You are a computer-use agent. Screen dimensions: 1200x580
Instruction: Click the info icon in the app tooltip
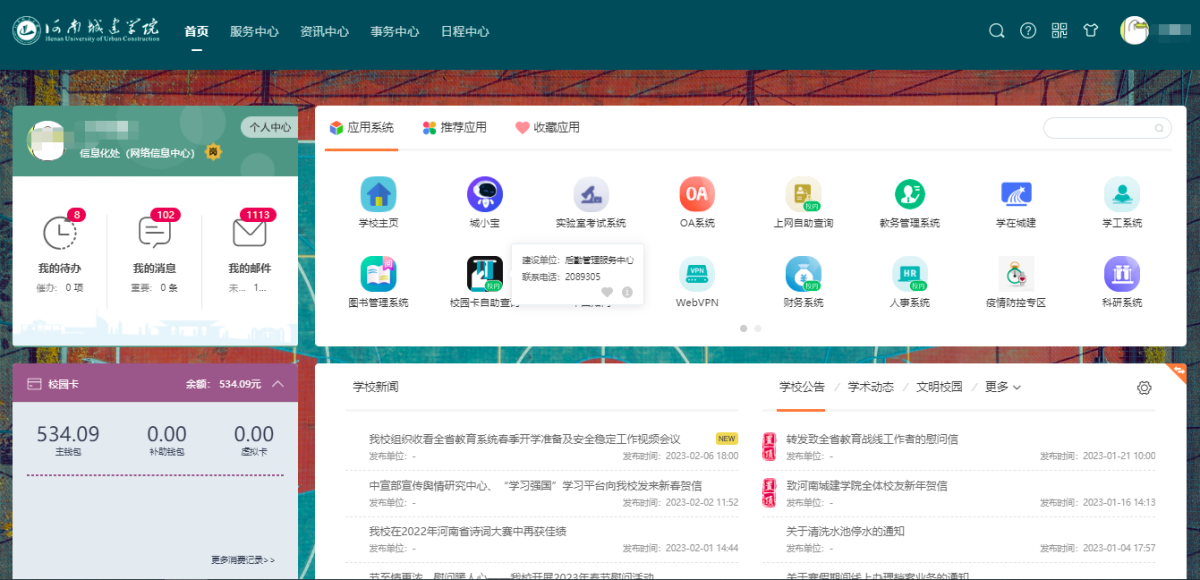[627, 292]
